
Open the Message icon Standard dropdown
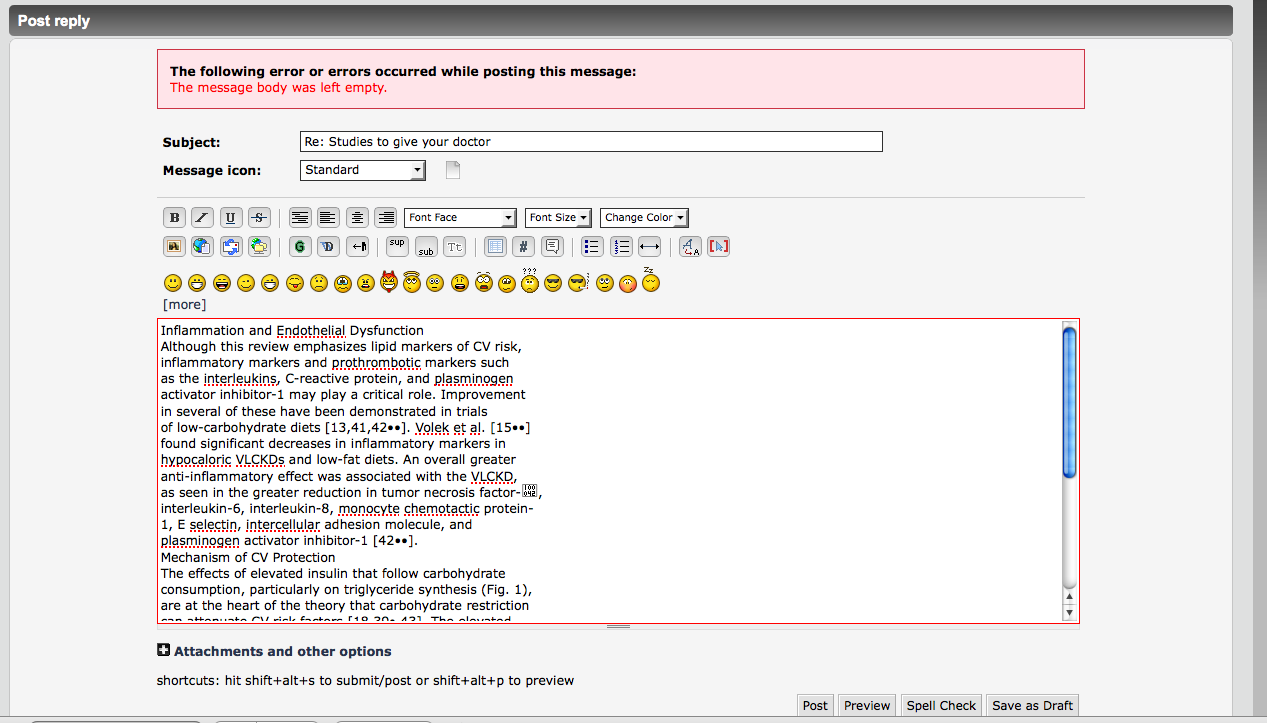coord(362,170)
